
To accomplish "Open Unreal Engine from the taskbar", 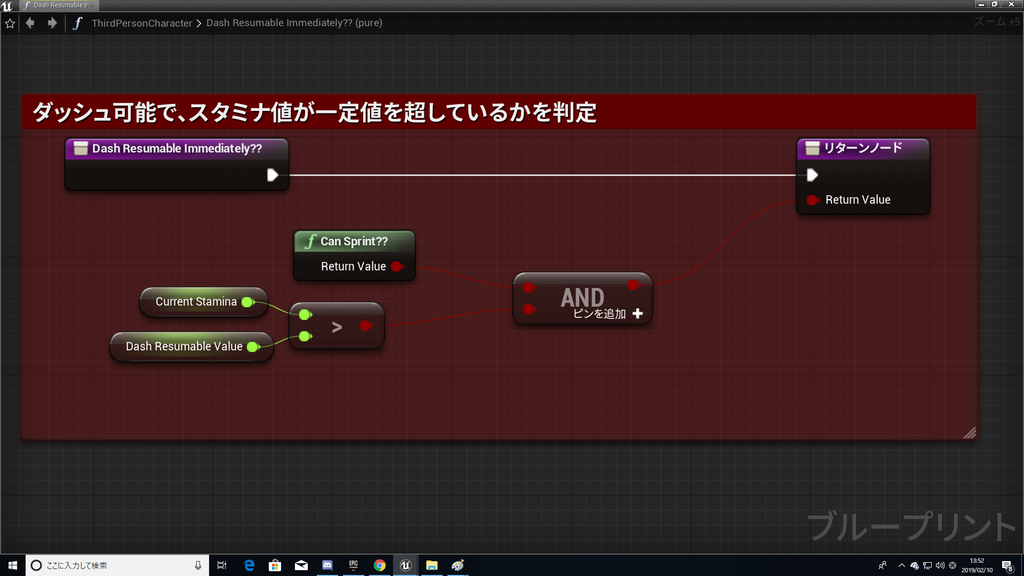I will click(405, 565).
